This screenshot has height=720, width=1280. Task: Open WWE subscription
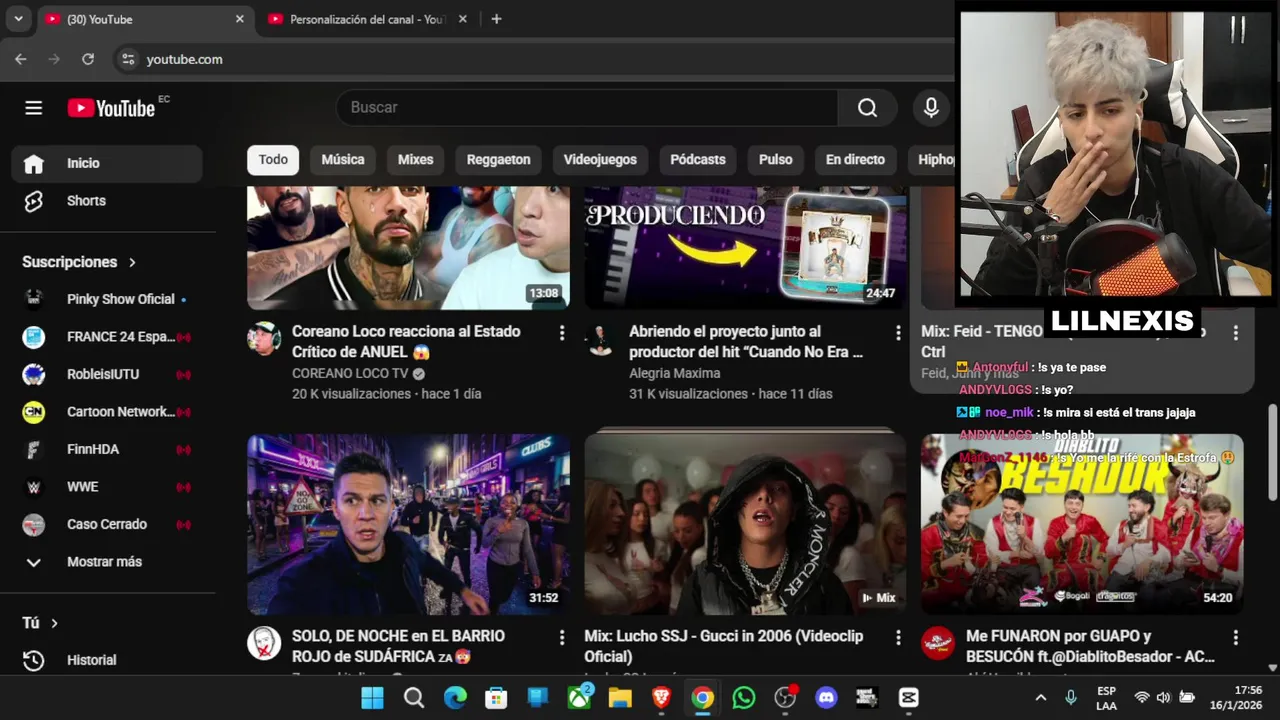[x=107, y=487]
